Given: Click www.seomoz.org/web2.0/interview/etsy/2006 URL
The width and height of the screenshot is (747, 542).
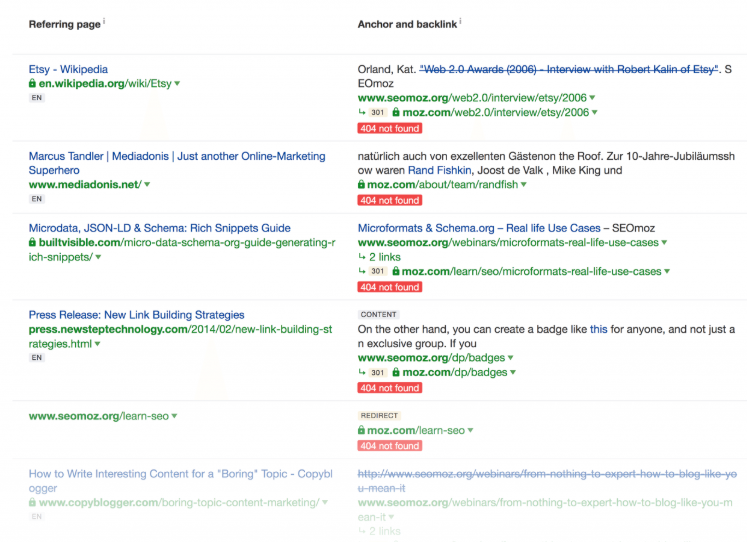Looking at the screenshot, I should coord(472,98).
